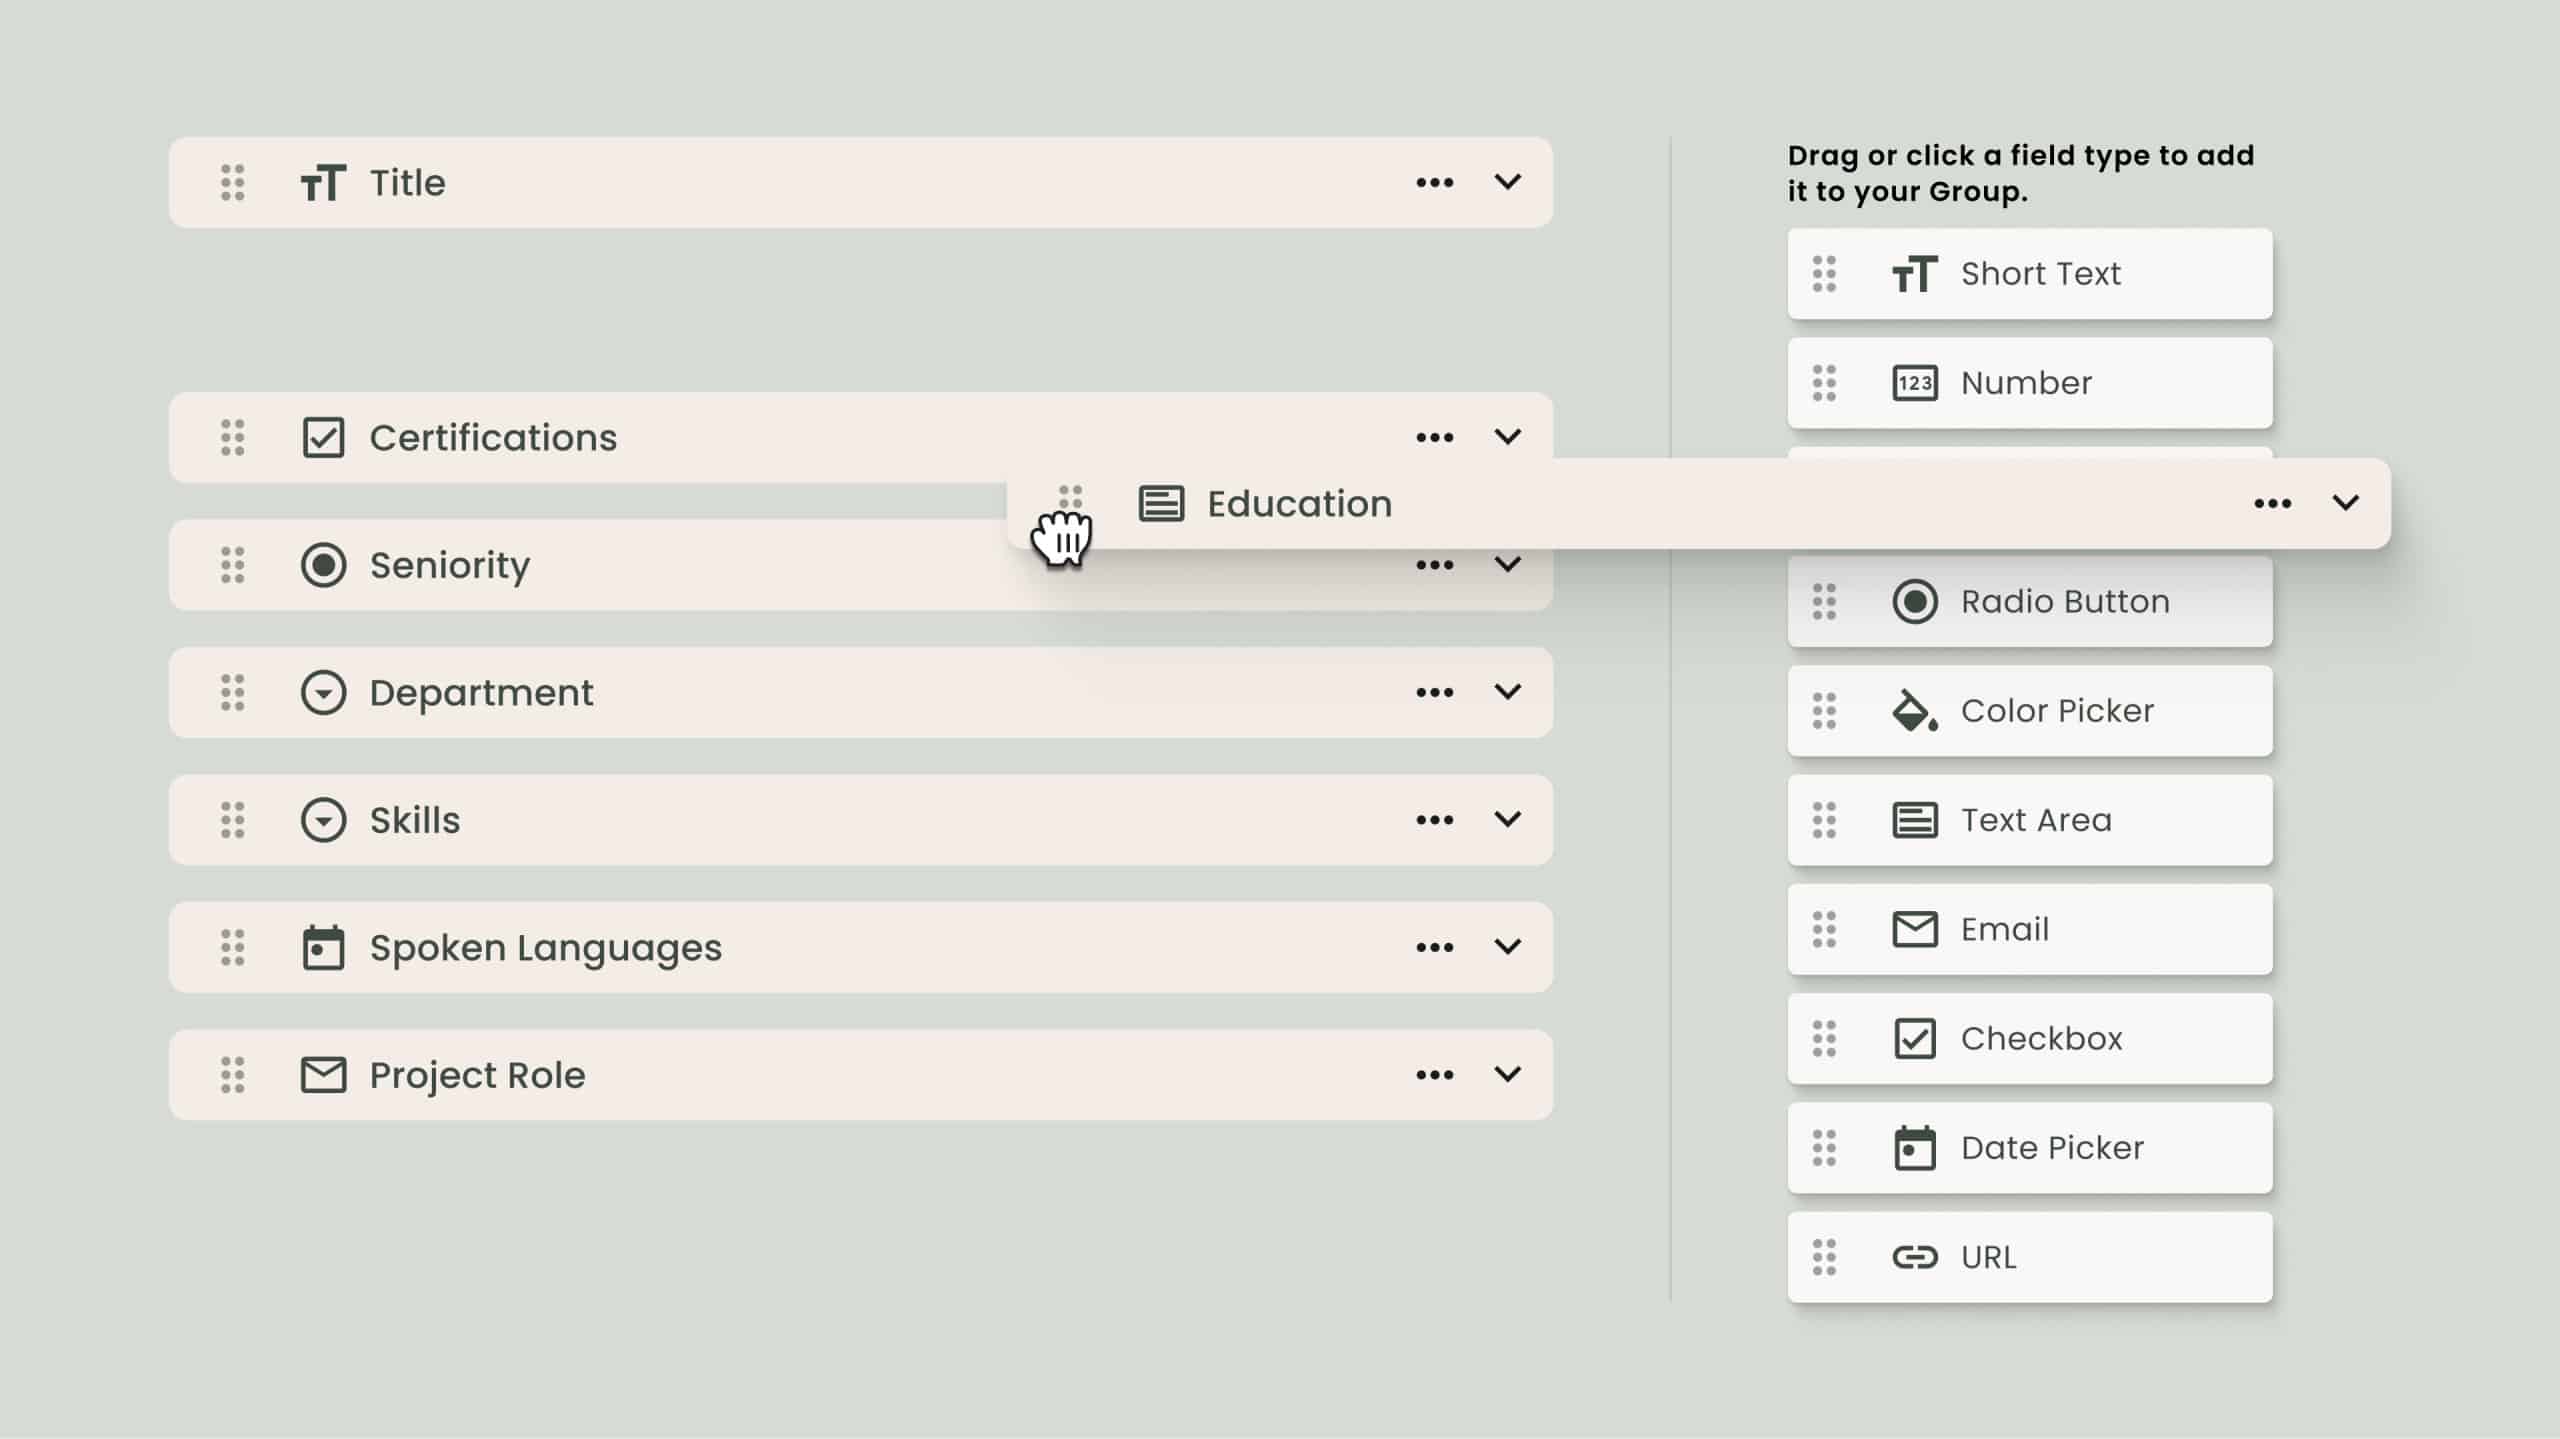Click the Skills field label
The width and height of the screenshot is (2560, 1439).
(x=415, y=820)
